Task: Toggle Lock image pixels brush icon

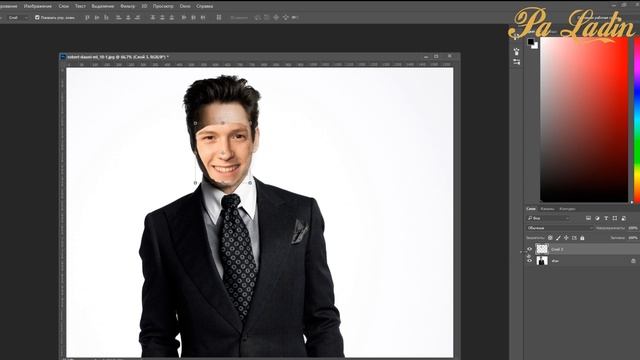Action: (x=558, y=238)
